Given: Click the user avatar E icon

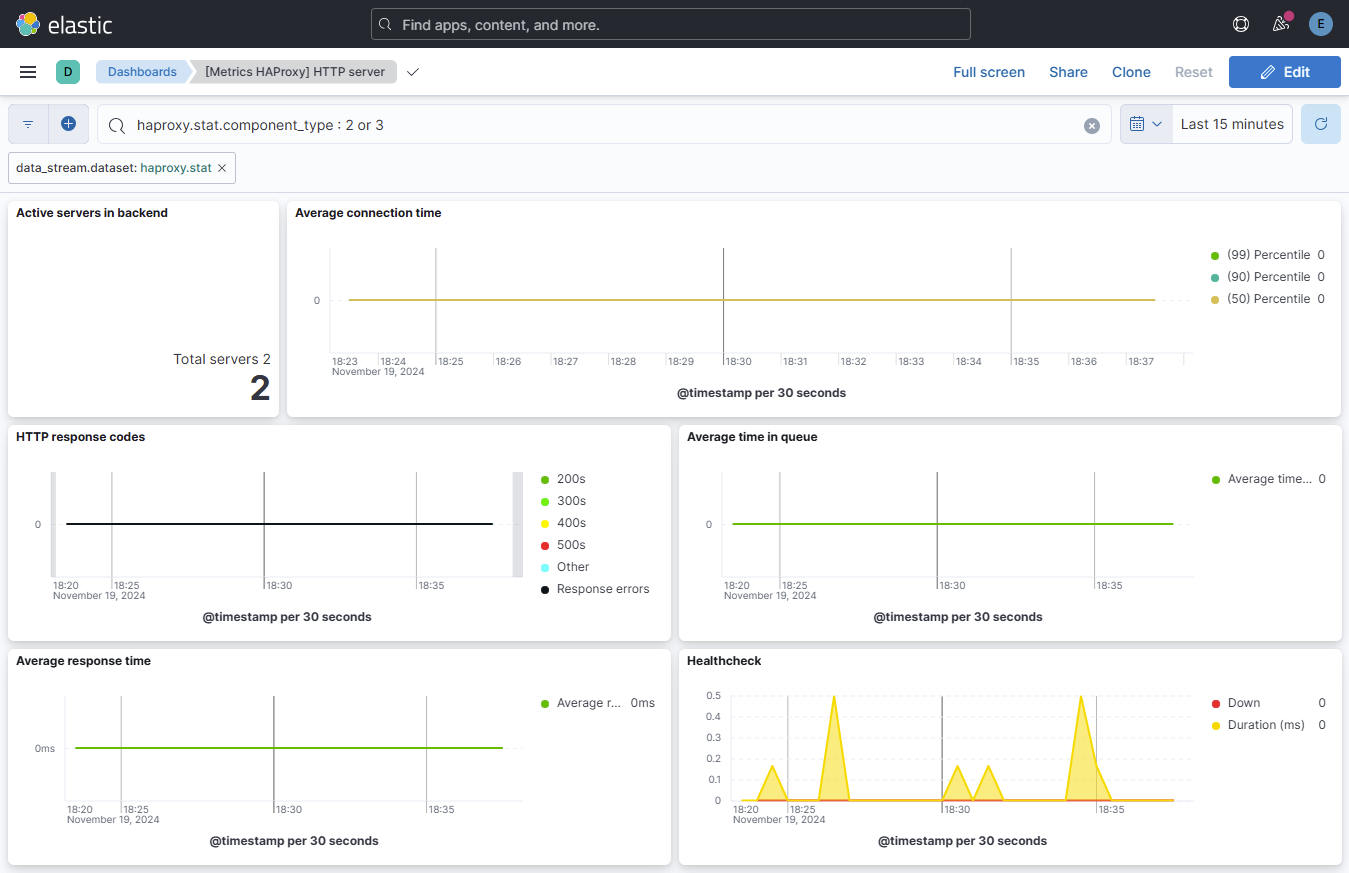Looking at the screenshot, I should point(1320,24).
